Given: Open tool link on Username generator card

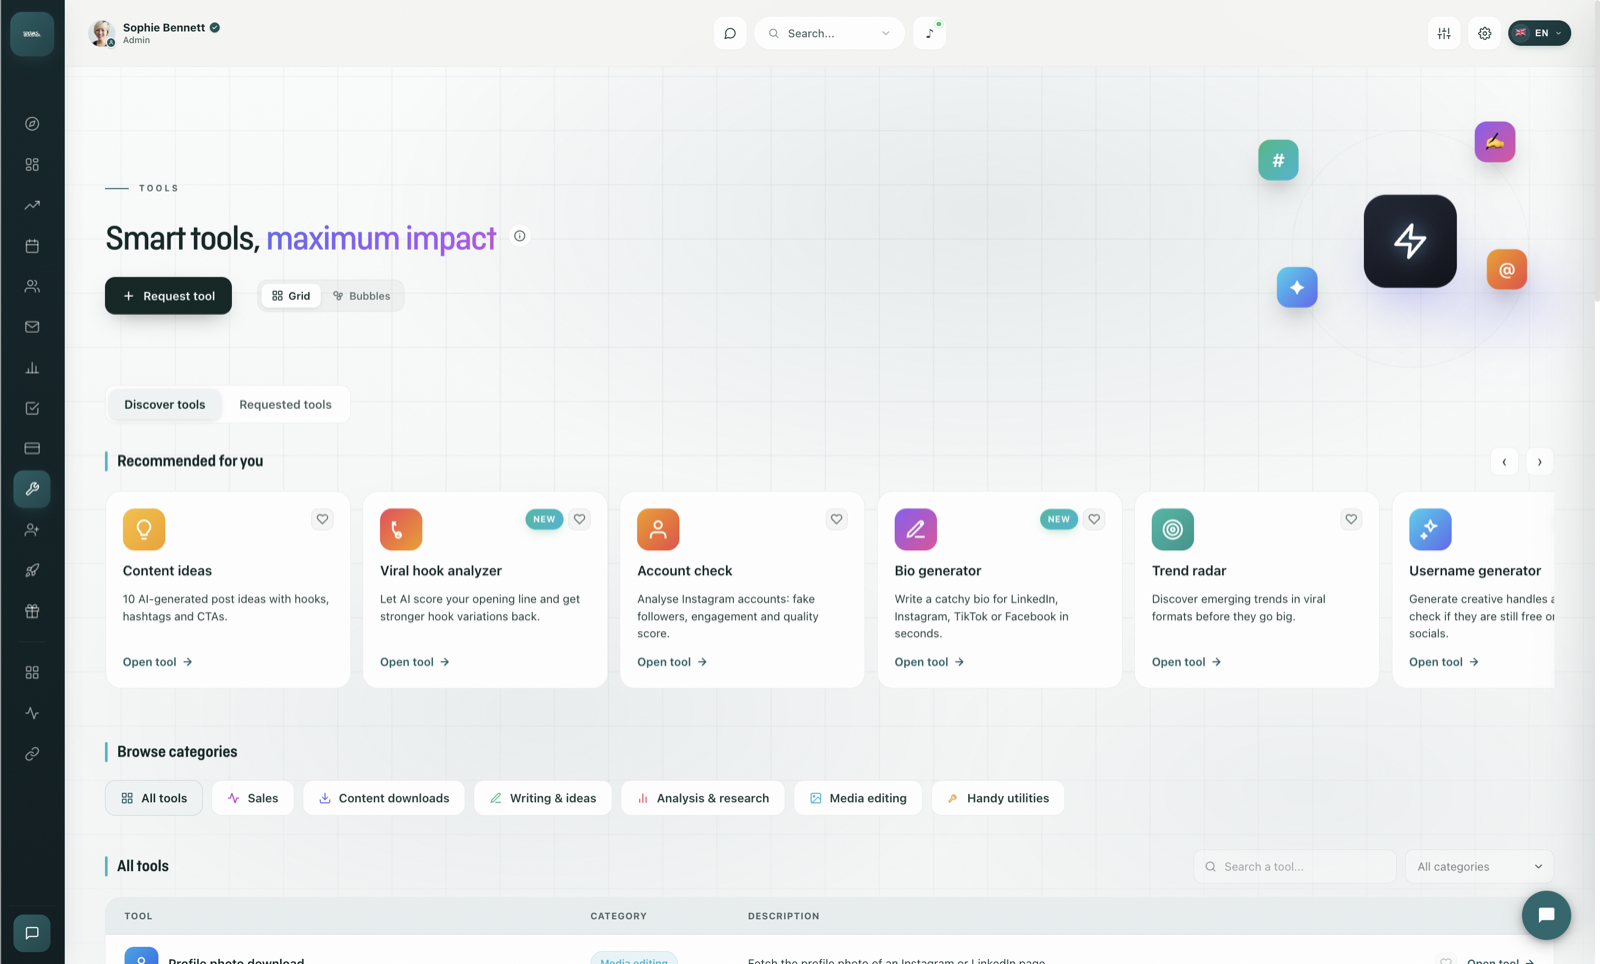Looking at the screenshot, I should click(1444, 662).
